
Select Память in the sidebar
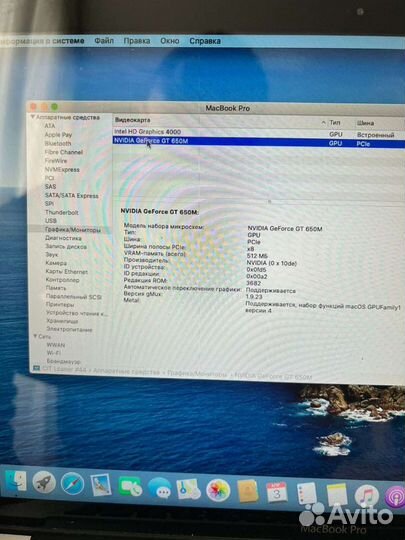[x=56, y=288]
